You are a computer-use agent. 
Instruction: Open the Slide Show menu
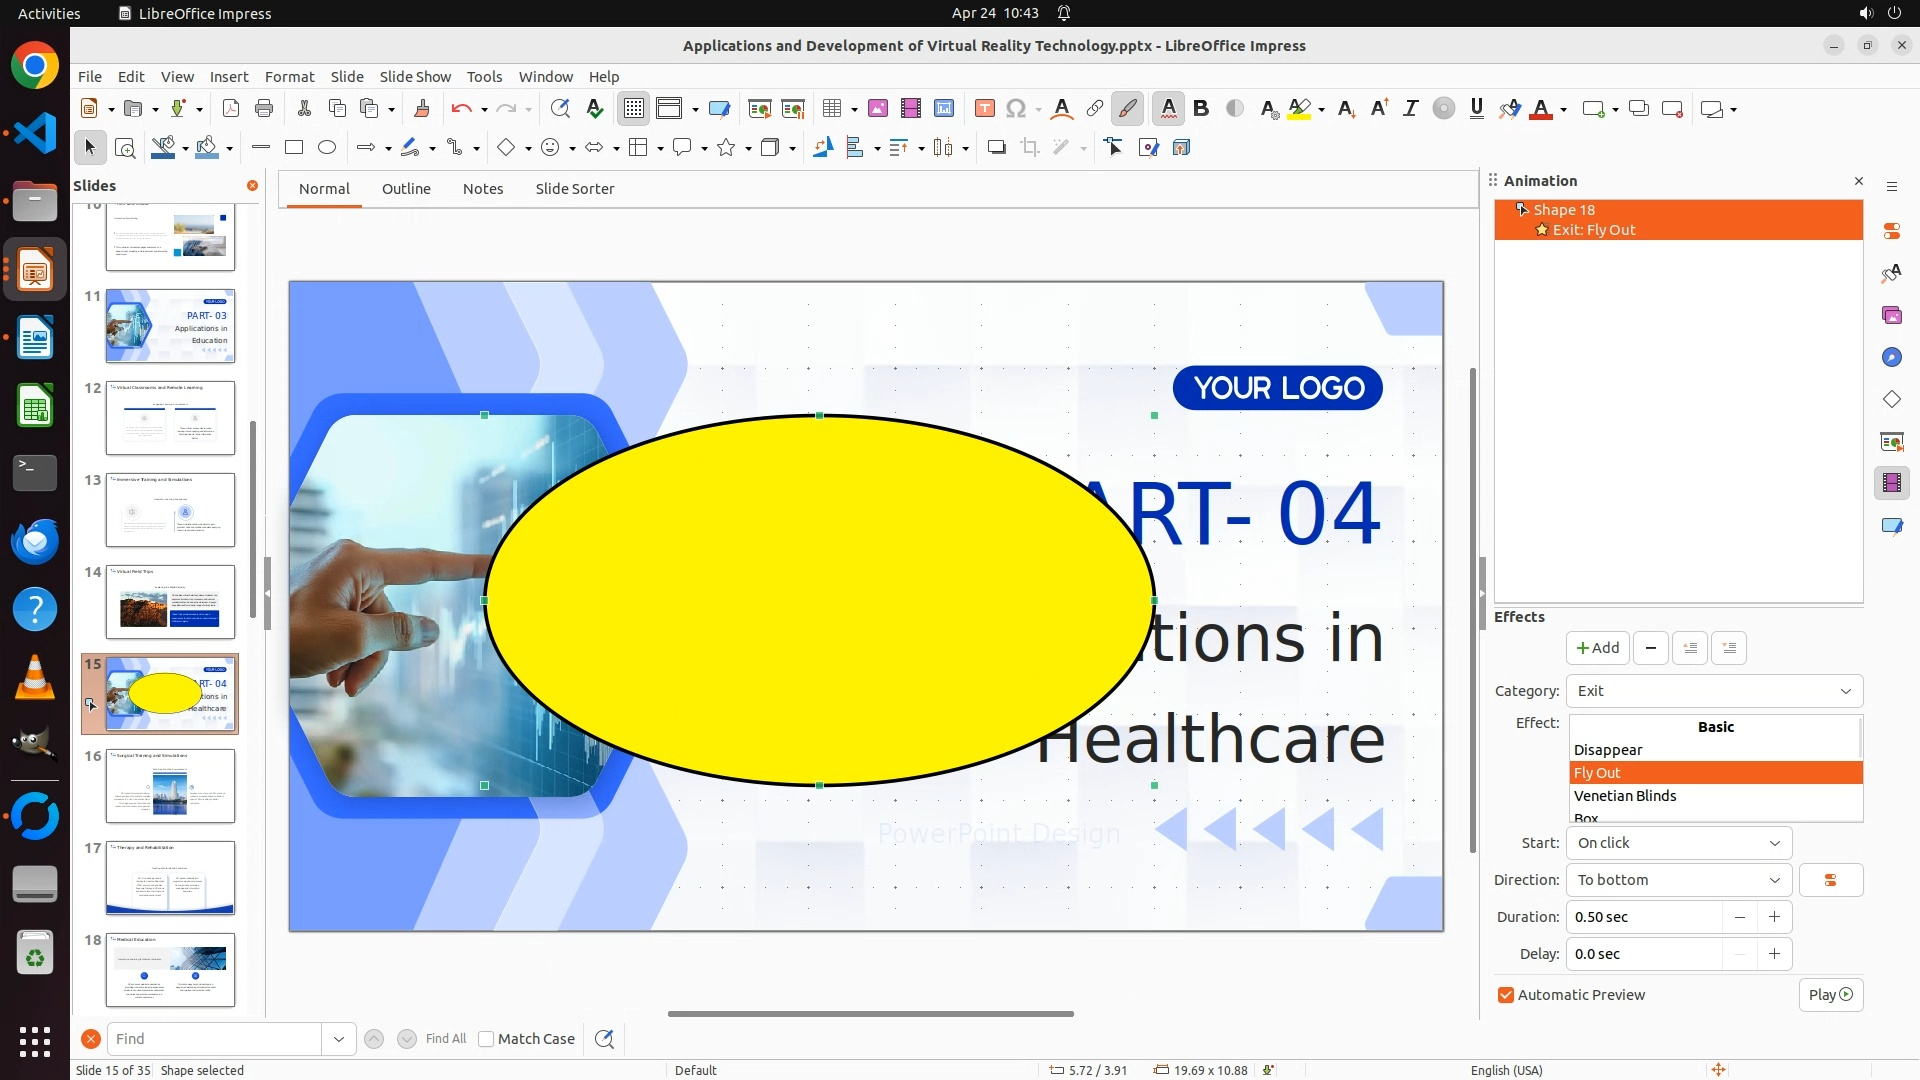[x=415, y=77]
